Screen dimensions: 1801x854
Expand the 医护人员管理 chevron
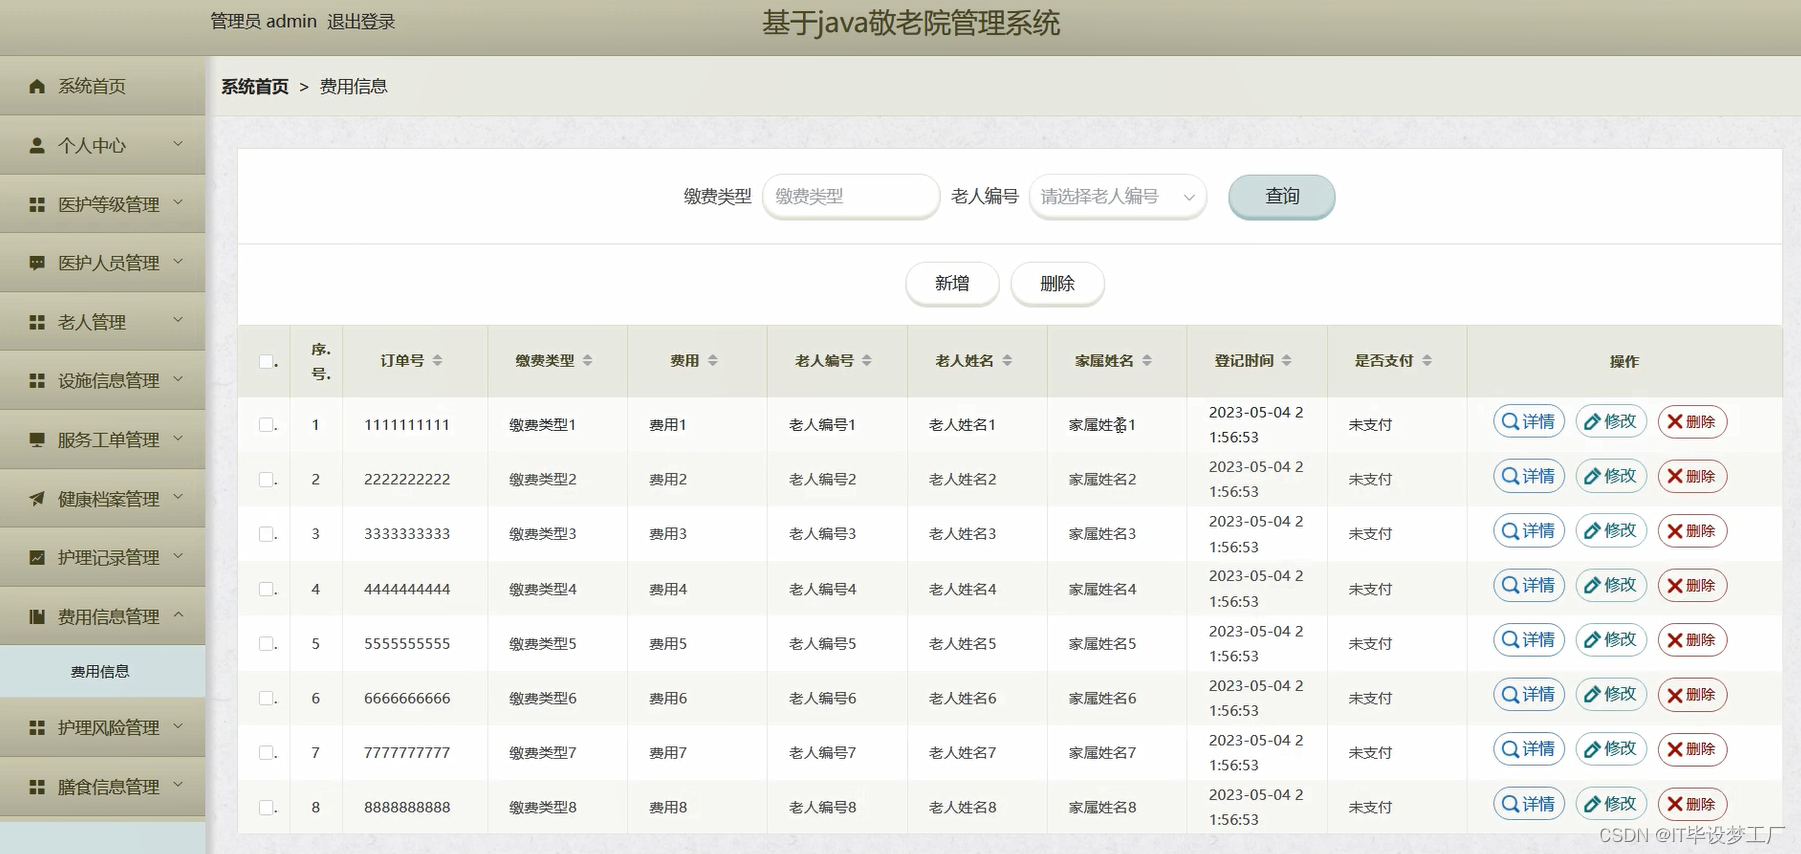(178, 262)
